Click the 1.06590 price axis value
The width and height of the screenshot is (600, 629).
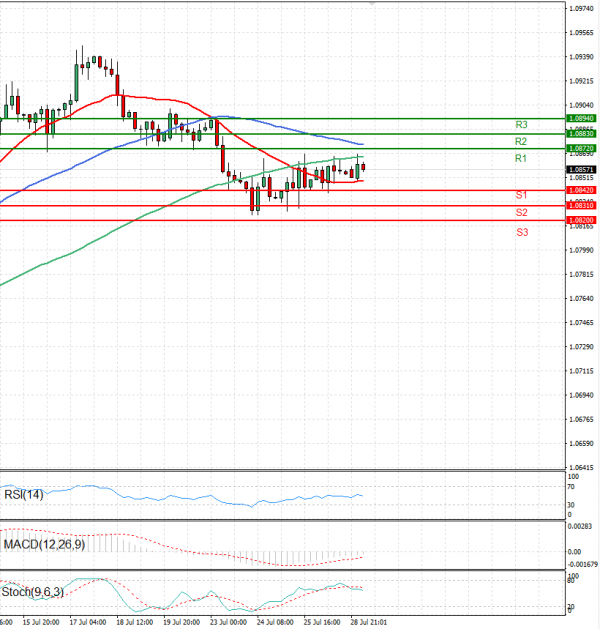click(x=582, y=444)
